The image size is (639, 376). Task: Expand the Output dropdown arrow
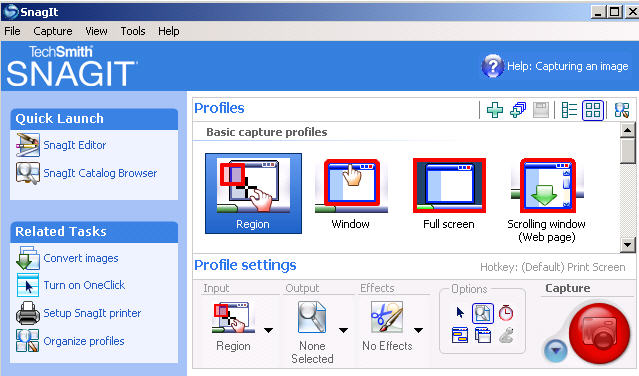344,330
